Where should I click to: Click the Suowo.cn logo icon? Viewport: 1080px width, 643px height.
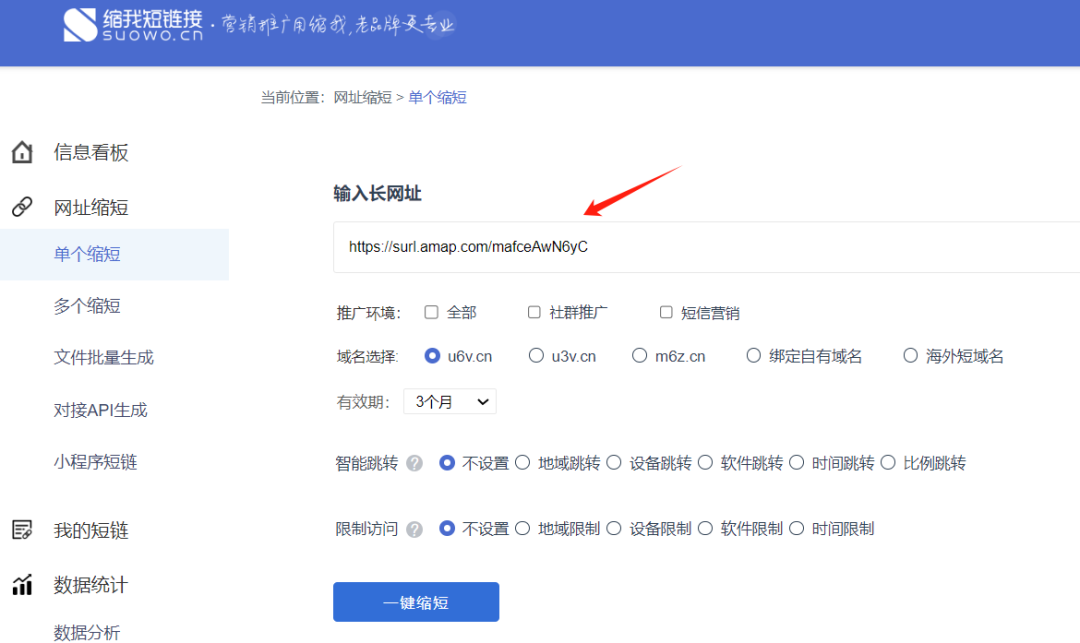coord(80,25)
